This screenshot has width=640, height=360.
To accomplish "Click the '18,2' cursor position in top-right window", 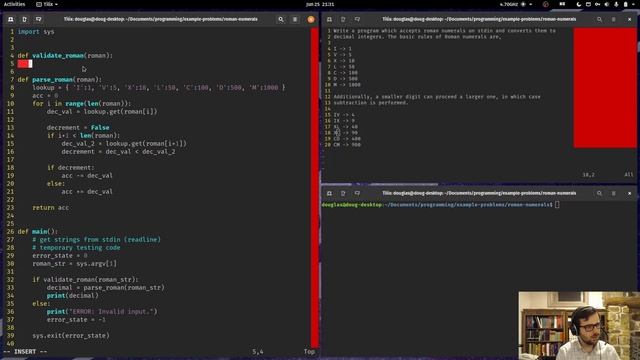I will tap(588, 174).
